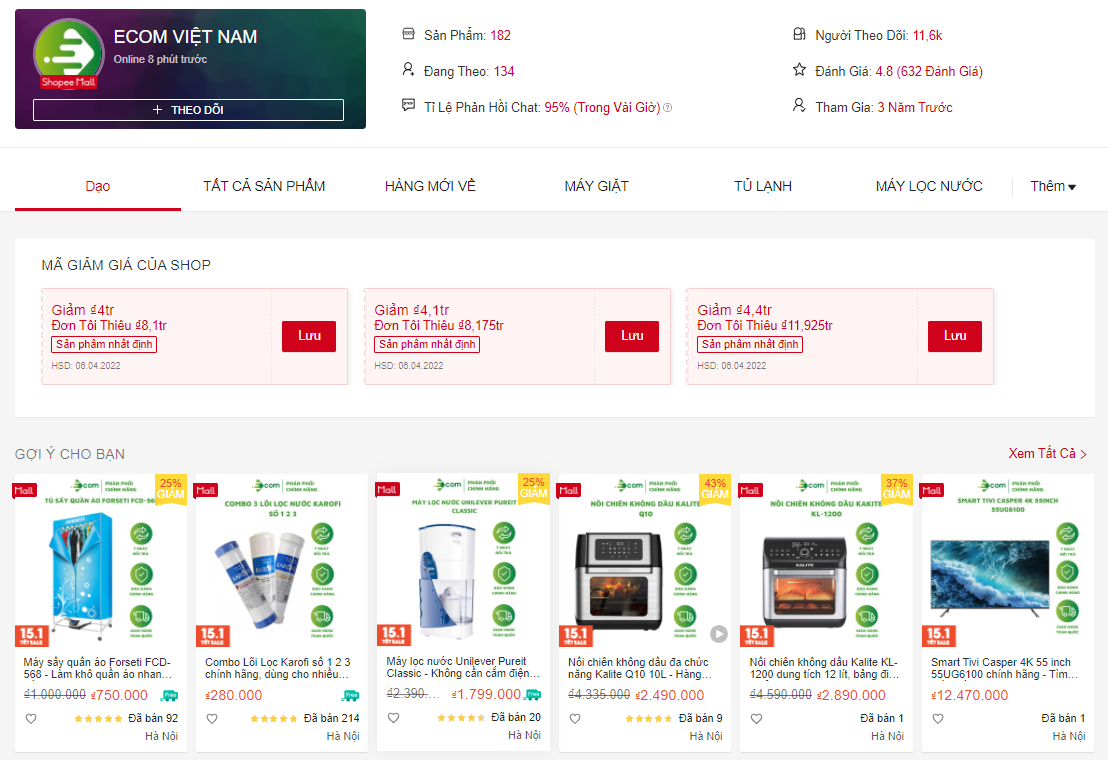The height and width of the screenshot is (760, 1108).
Task: Expand the Thêm dropdown menu
Action: (x=1053, y=186)
